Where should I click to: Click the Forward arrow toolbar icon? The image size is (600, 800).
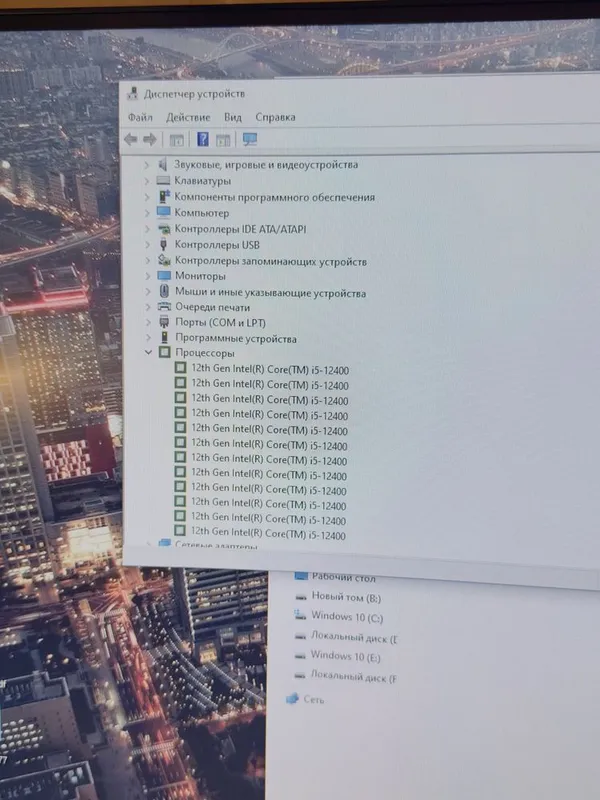click(149, 139)
